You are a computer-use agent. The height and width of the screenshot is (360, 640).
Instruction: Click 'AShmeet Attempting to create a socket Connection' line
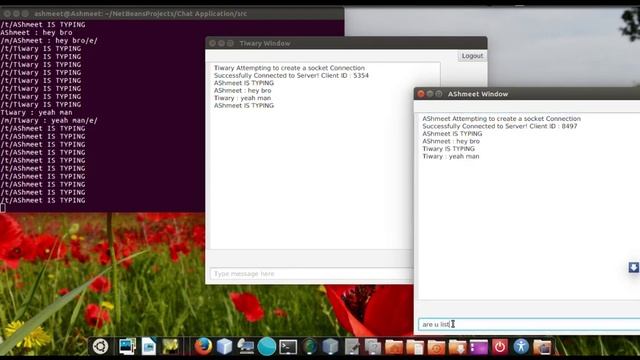502,119
